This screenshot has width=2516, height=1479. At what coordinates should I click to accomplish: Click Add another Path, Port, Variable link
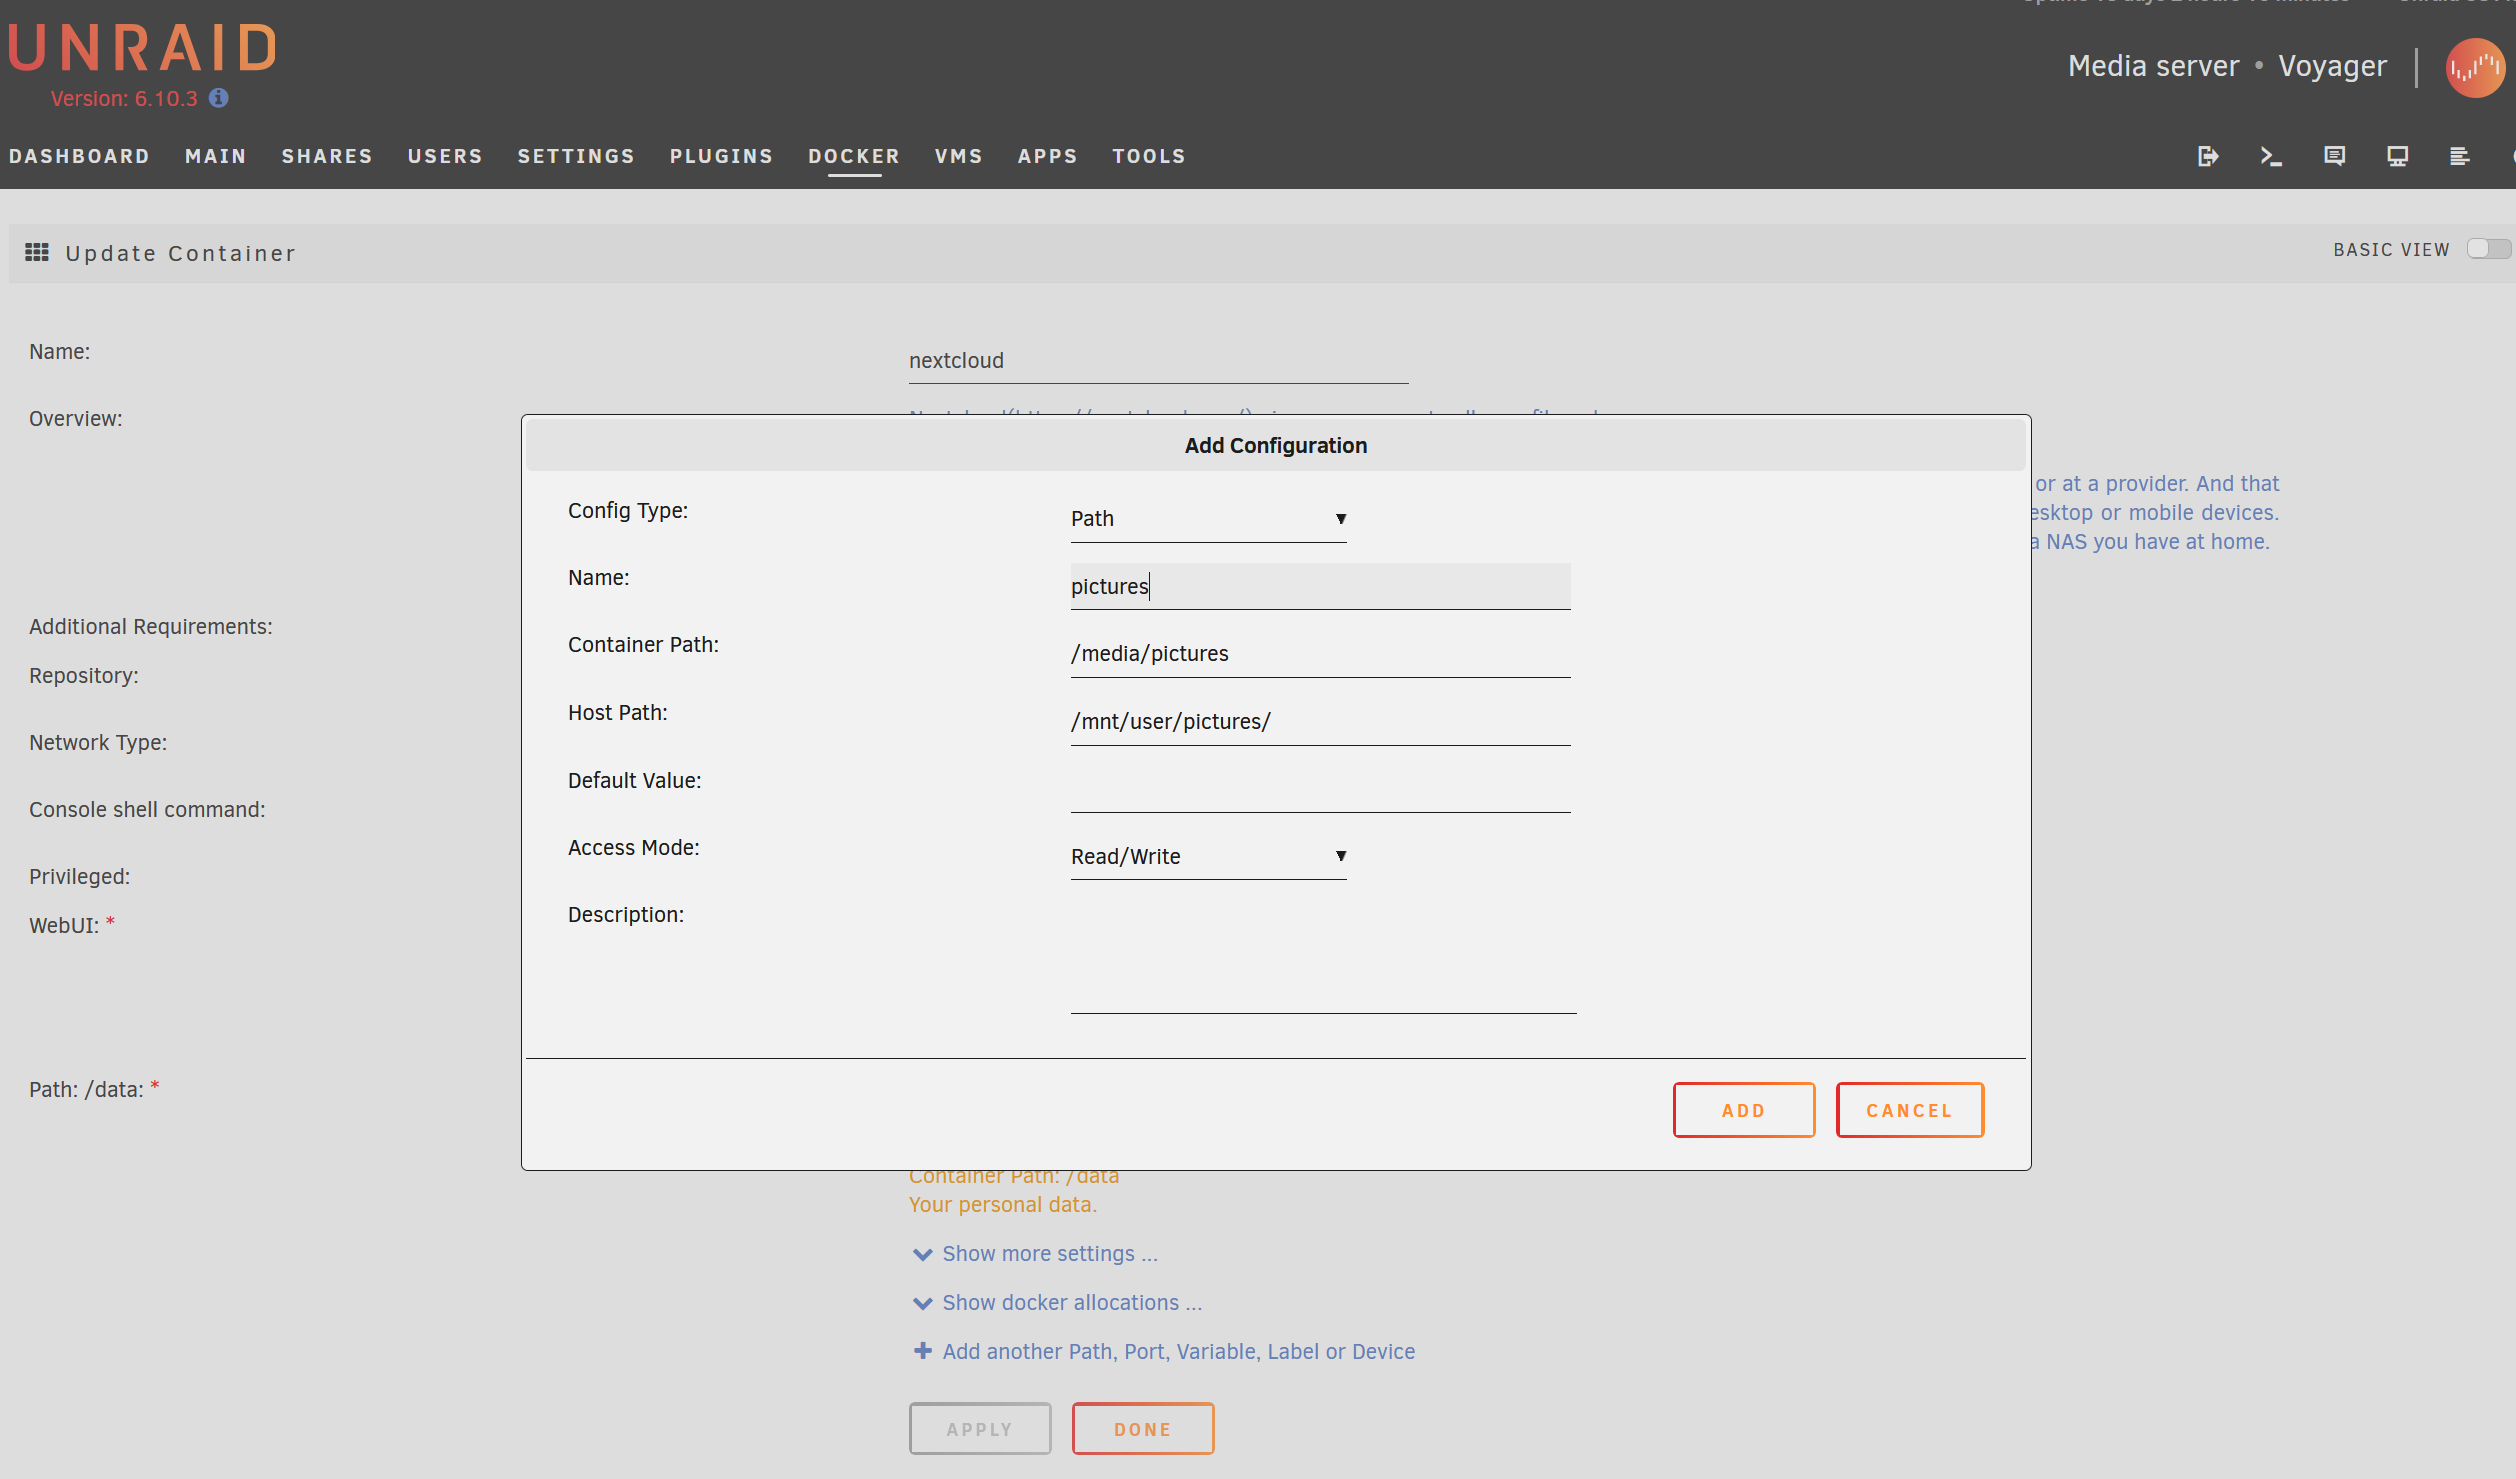pyautogui.click(x=1179, y=1351)
